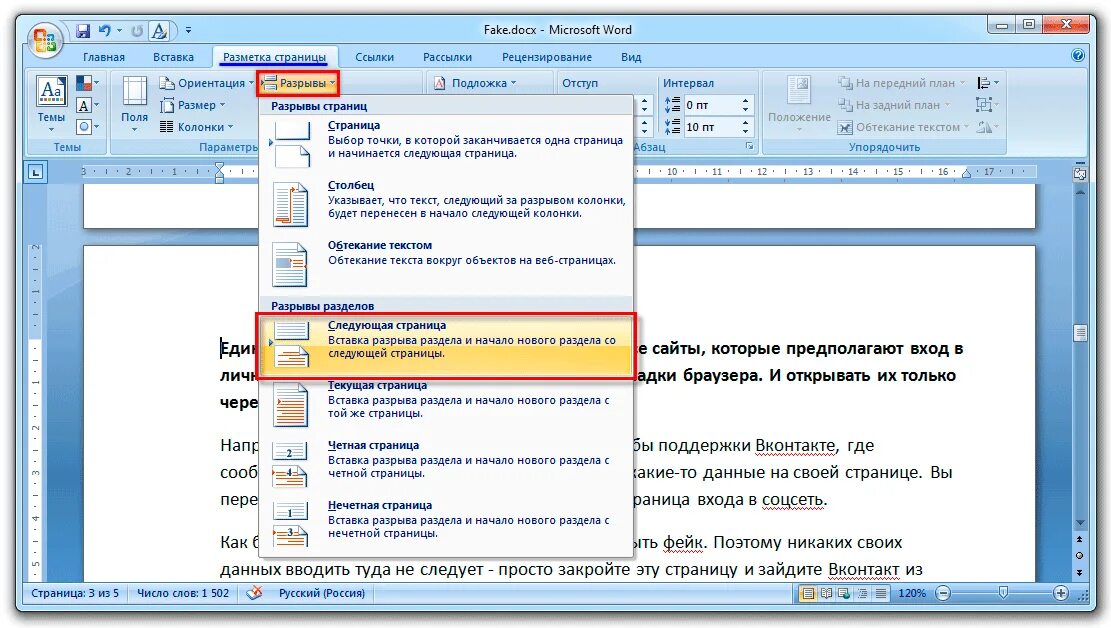Click the quick styles icon in quick access toolbar
Viewport: 1111px width, 628px height.
coord(160,30)
